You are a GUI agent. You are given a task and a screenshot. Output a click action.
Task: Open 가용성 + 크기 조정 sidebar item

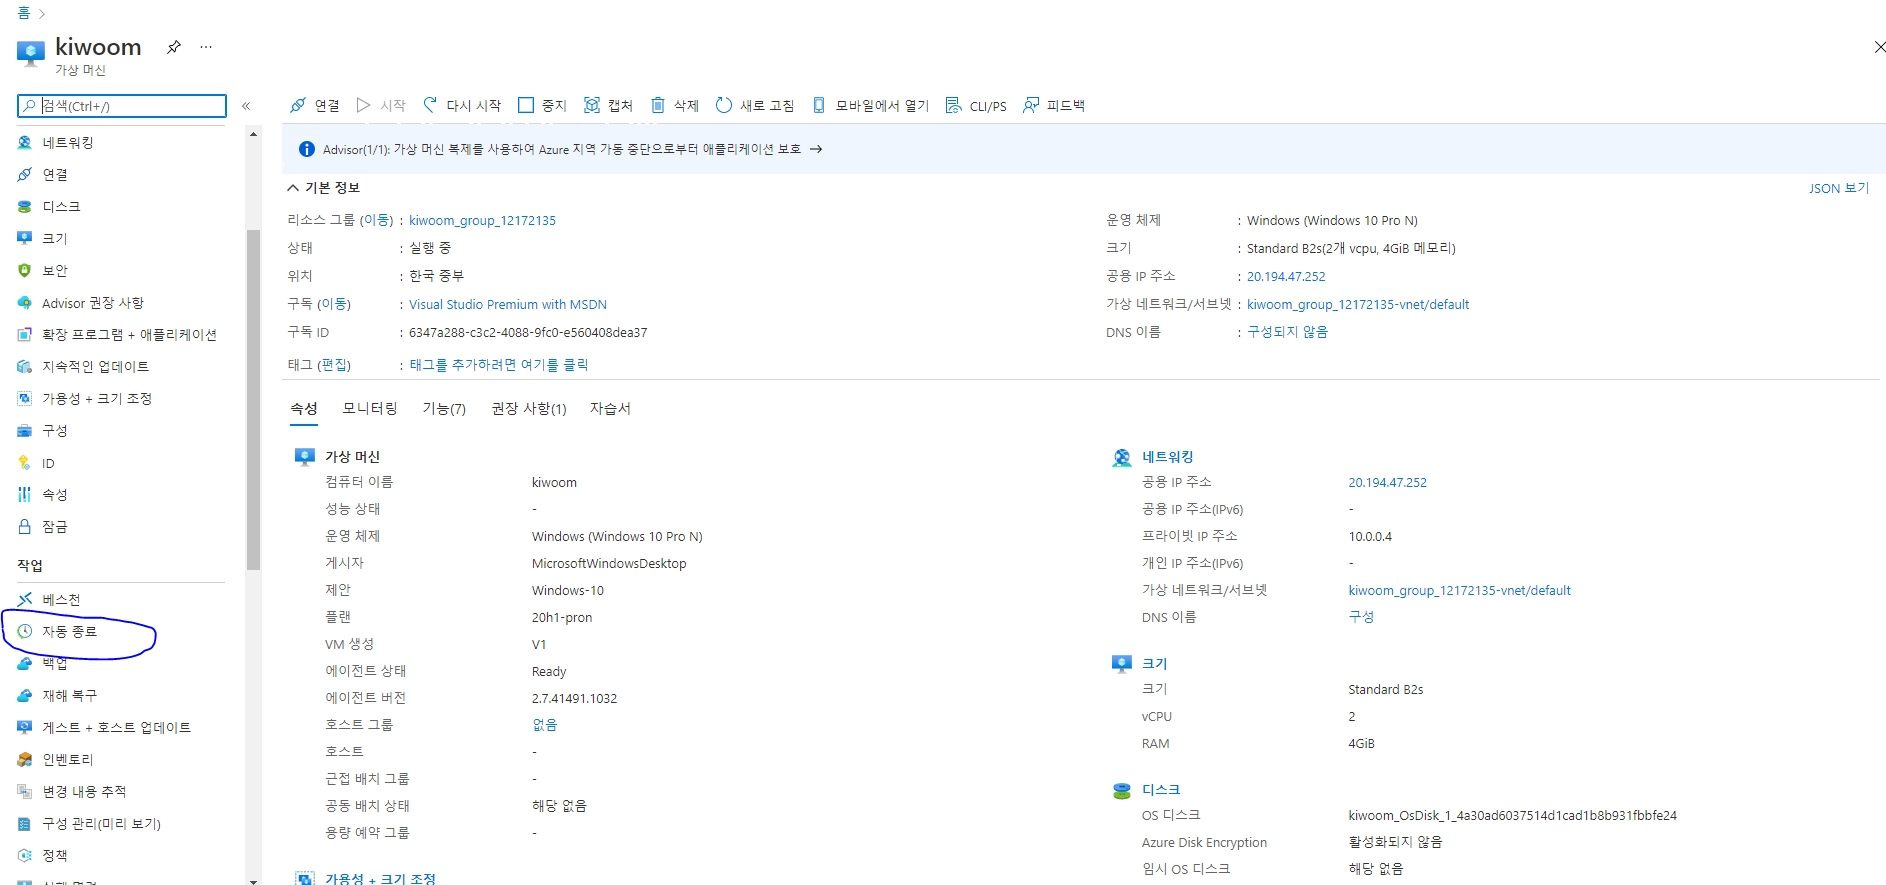(x=96, y=398)
